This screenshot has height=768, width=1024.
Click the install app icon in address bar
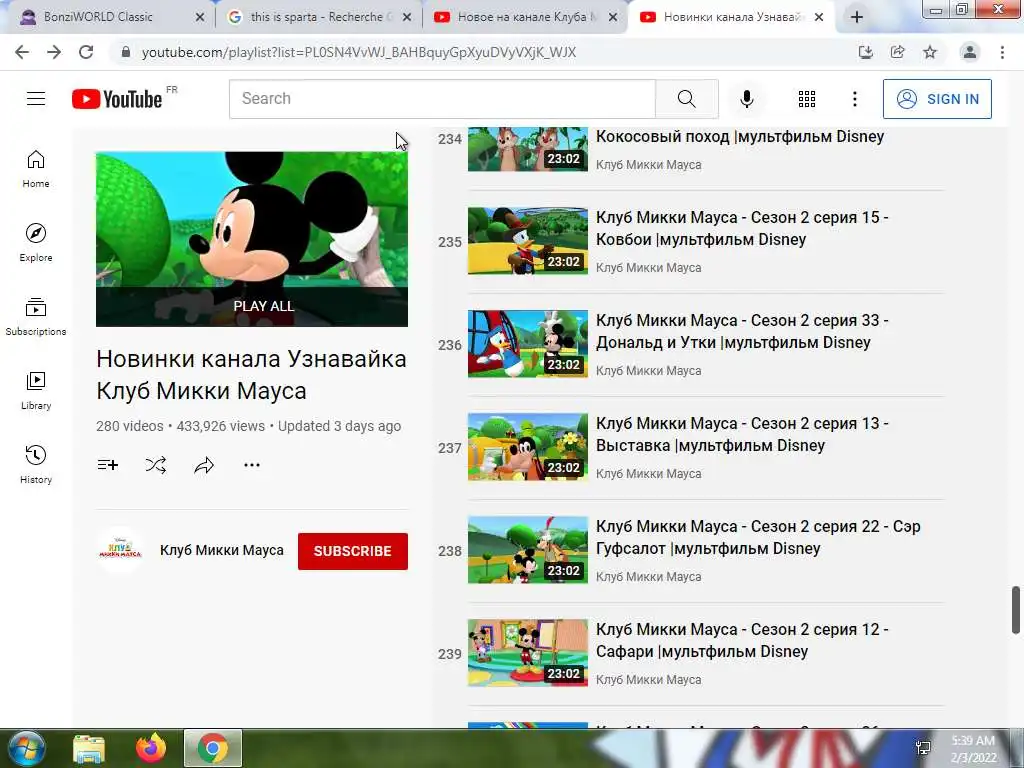pyautogui.click(x=865, y=52)
